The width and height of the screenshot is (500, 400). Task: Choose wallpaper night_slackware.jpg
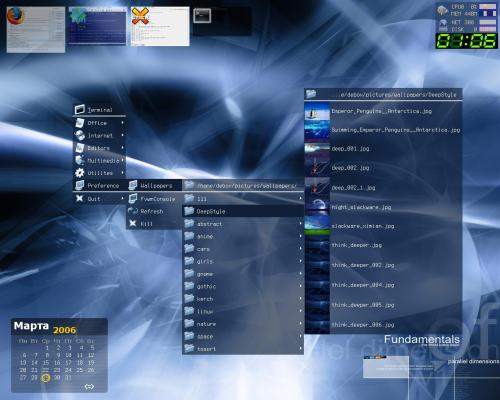point(383,207)
